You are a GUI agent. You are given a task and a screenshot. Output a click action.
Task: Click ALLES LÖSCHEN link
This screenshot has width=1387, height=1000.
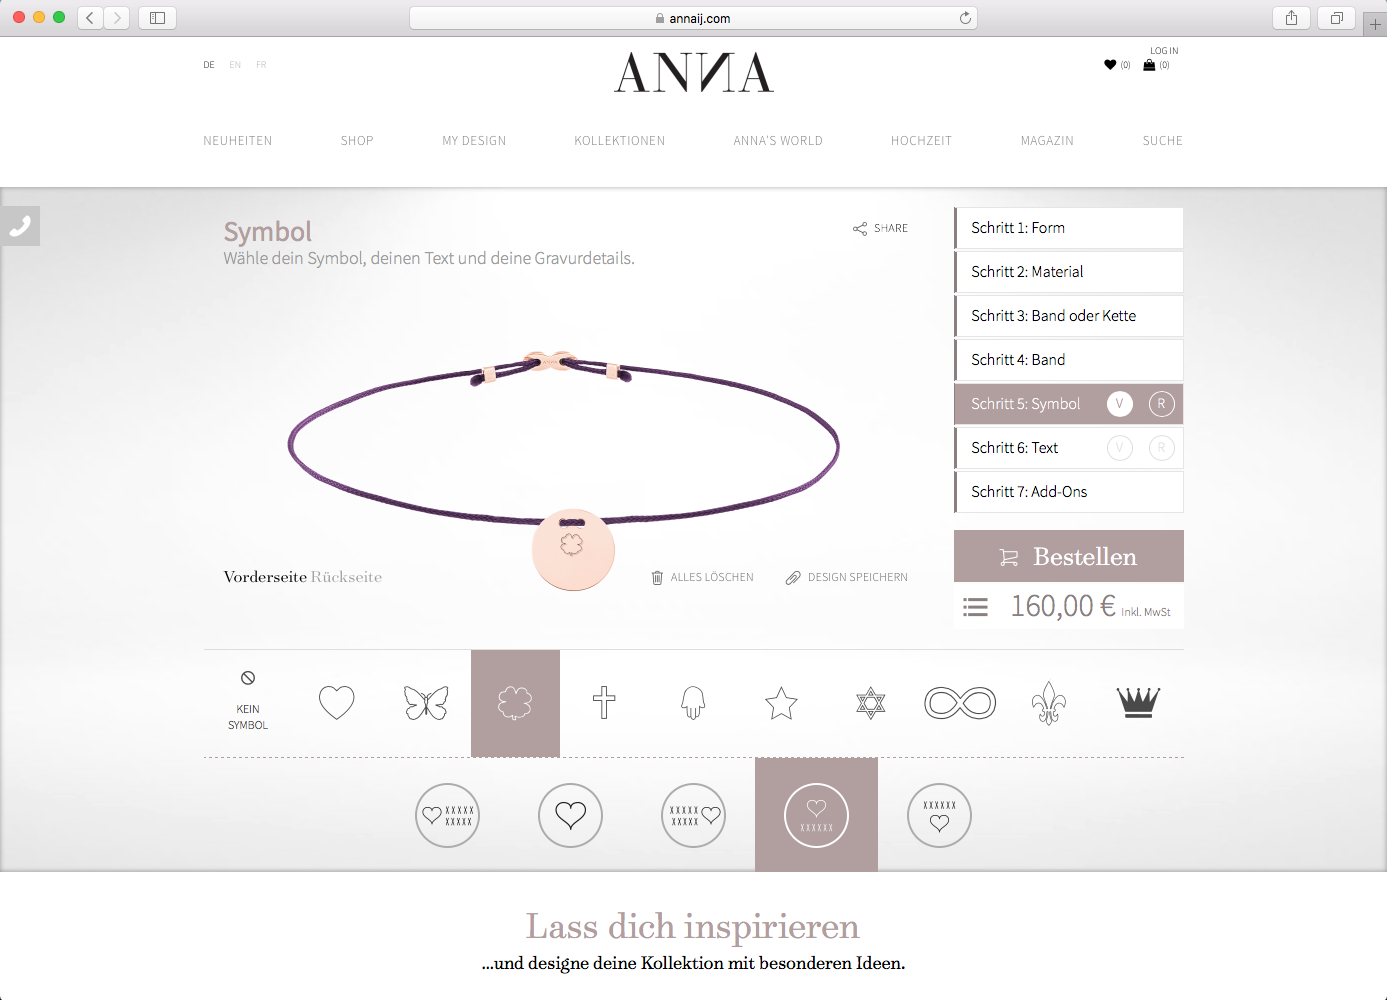702,577
